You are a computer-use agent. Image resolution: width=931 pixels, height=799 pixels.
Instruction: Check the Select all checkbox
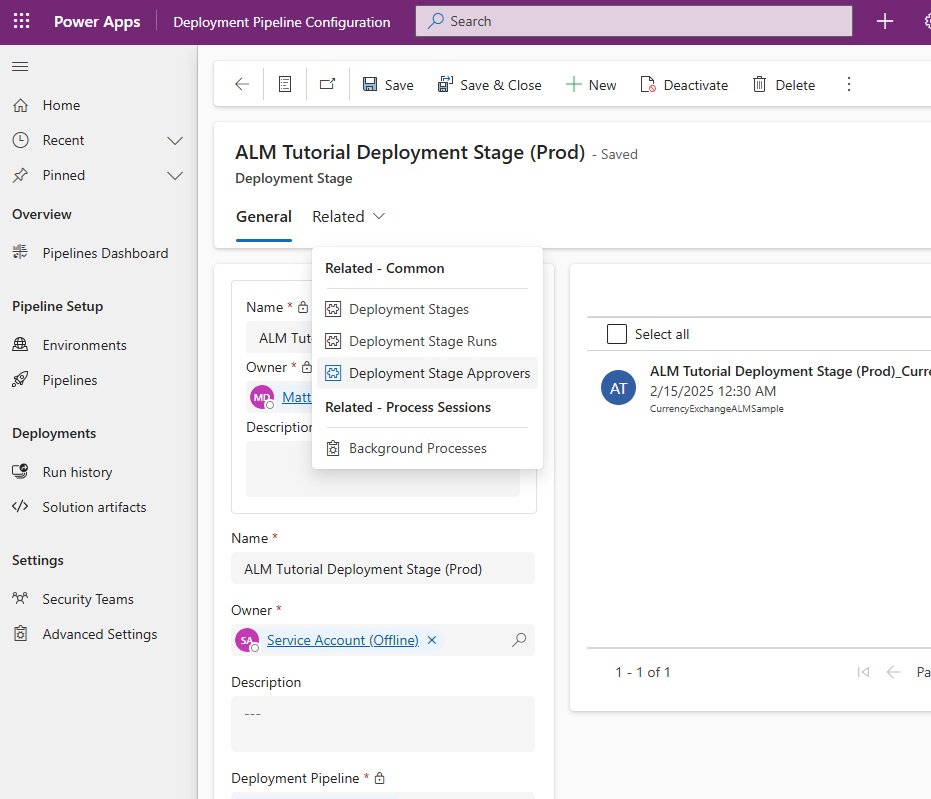[617, 334]
